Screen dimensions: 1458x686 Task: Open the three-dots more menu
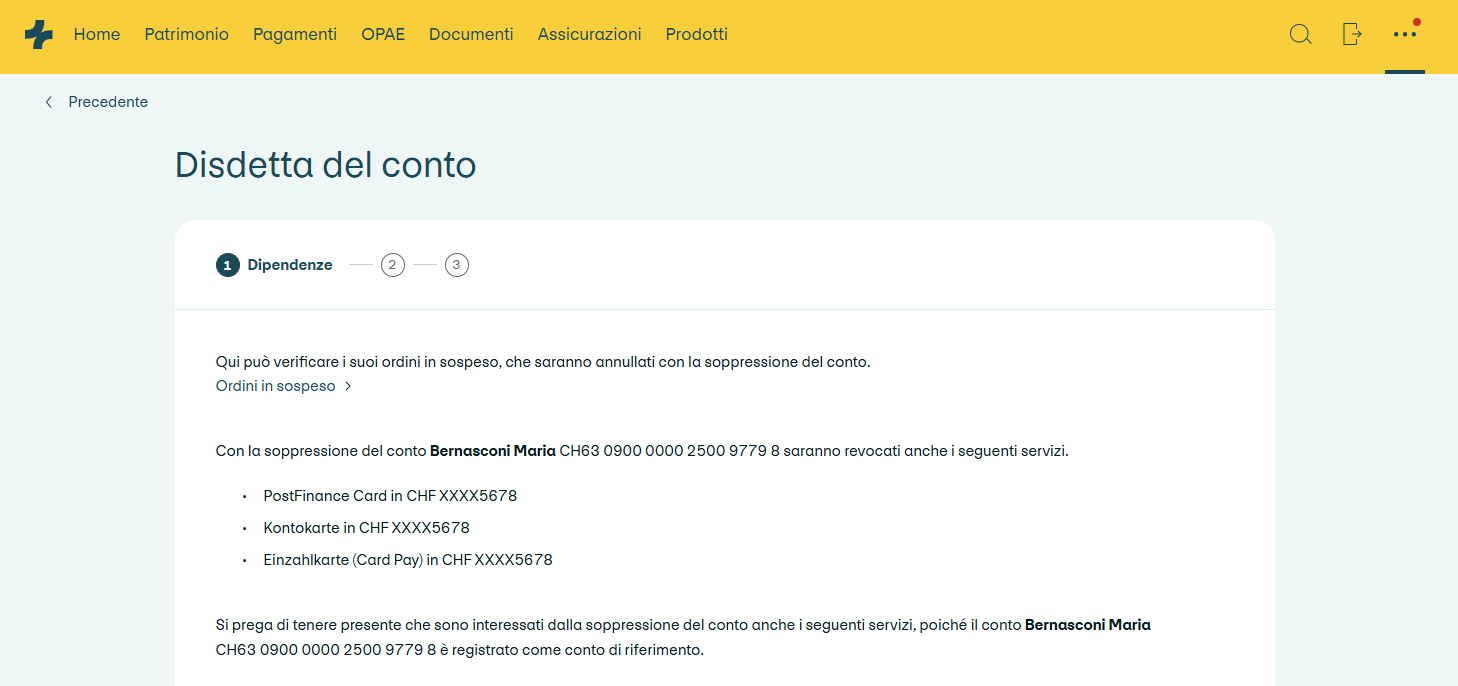click(1405, 34)
